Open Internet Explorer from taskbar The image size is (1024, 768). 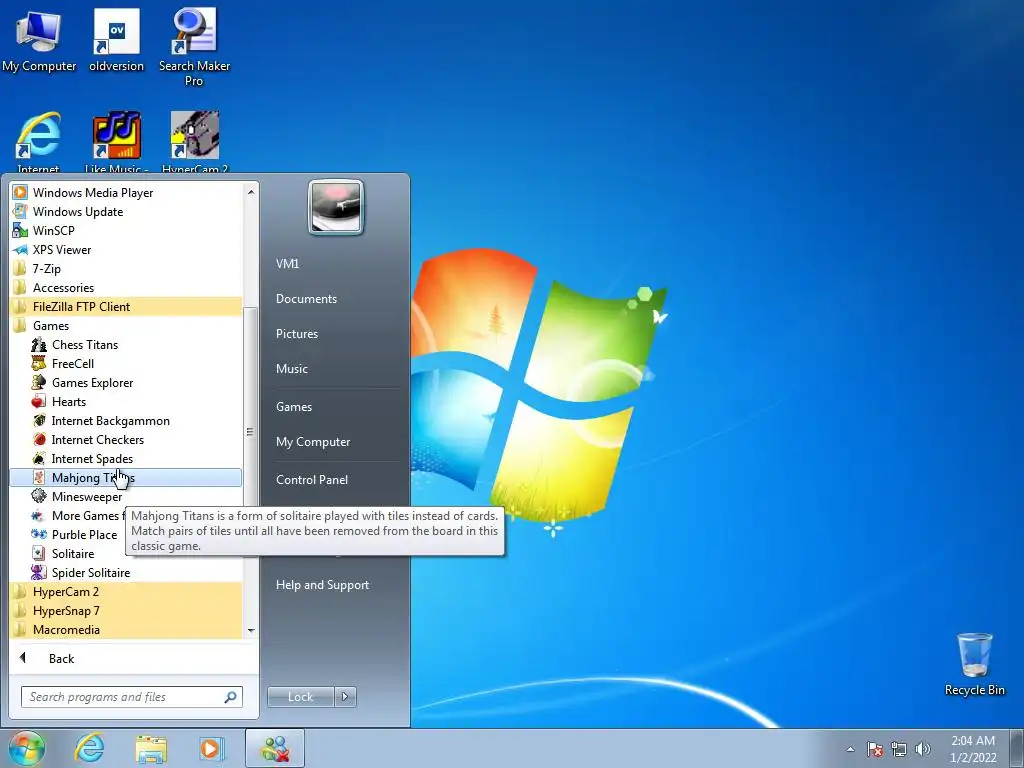tap(89, 748)
